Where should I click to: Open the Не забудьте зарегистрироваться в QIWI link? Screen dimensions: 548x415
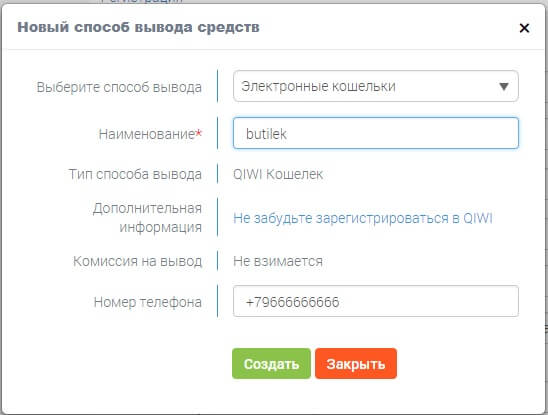pos(363,218)
